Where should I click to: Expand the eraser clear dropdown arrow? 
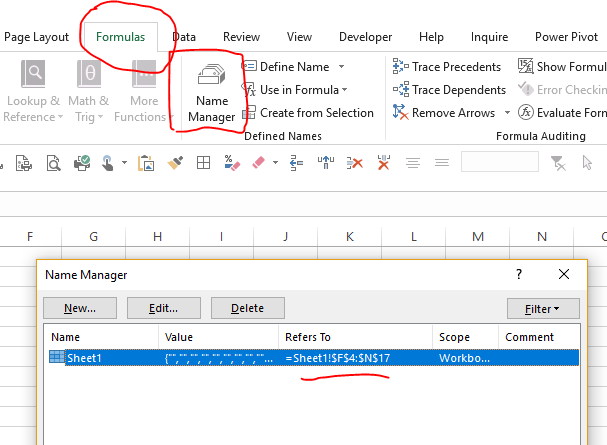pos(275,163)
